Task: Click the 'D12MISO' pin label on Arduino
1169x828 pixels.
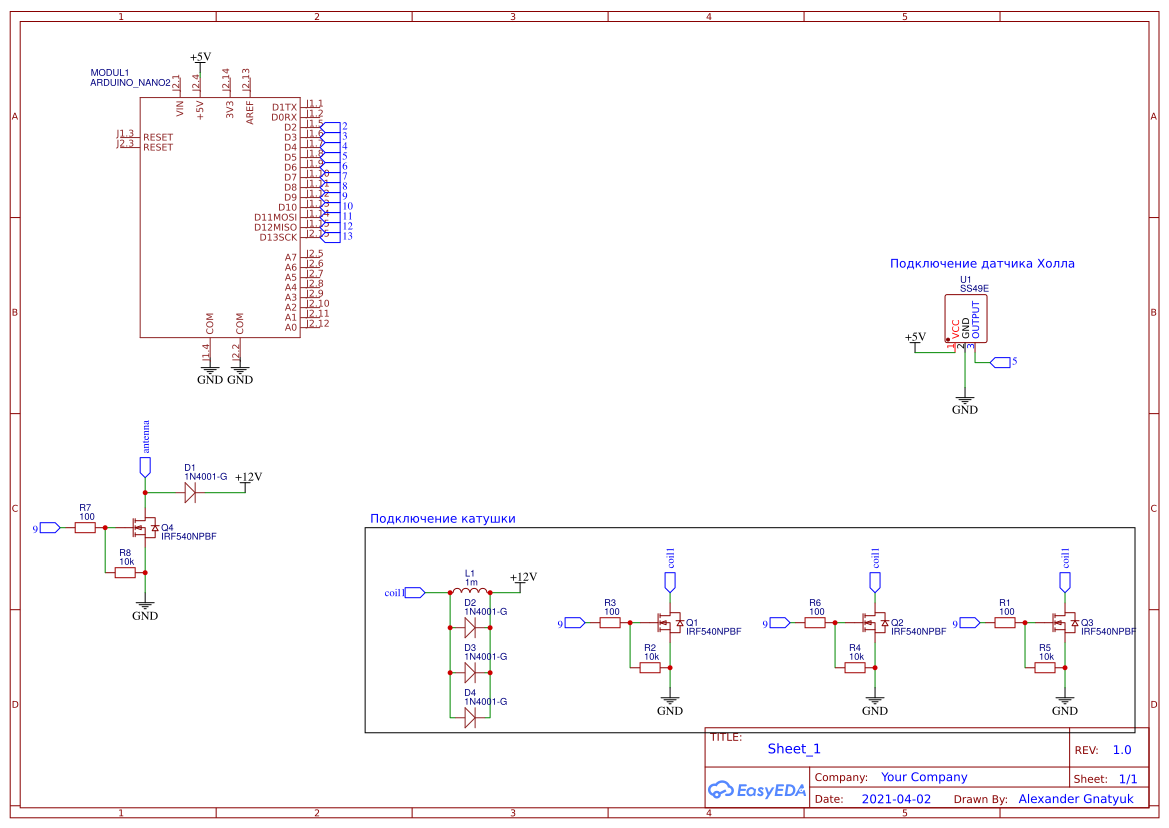Action: pos(275,228)
